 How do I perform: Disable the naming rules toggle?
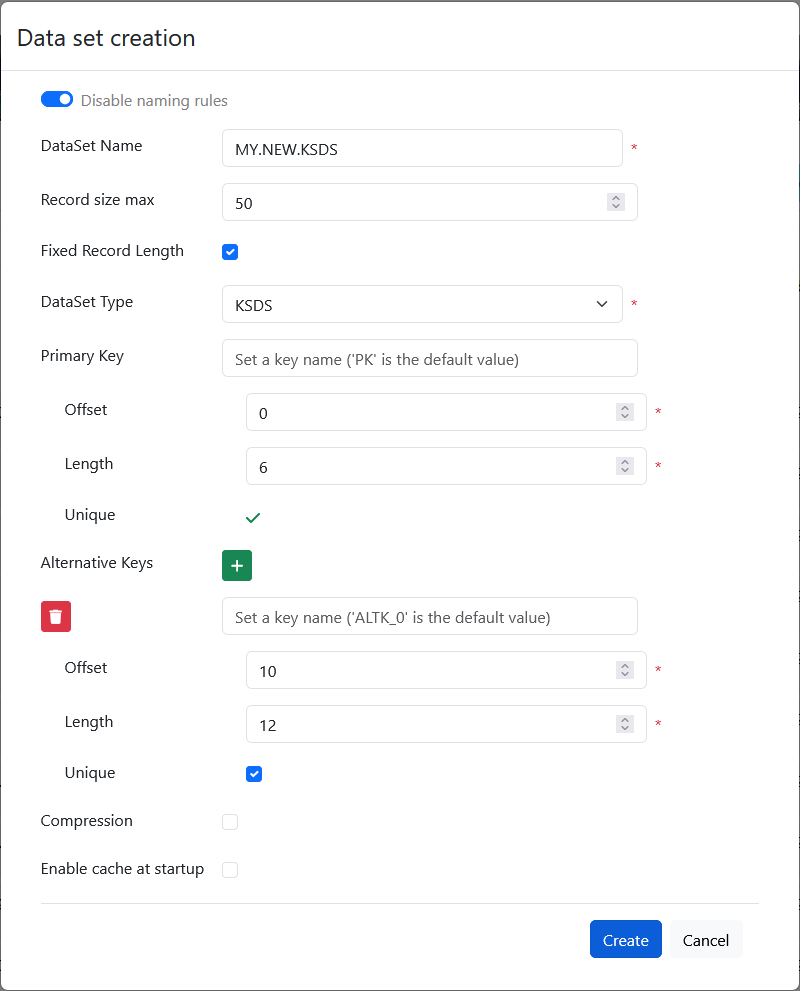[x=57, y=99]
